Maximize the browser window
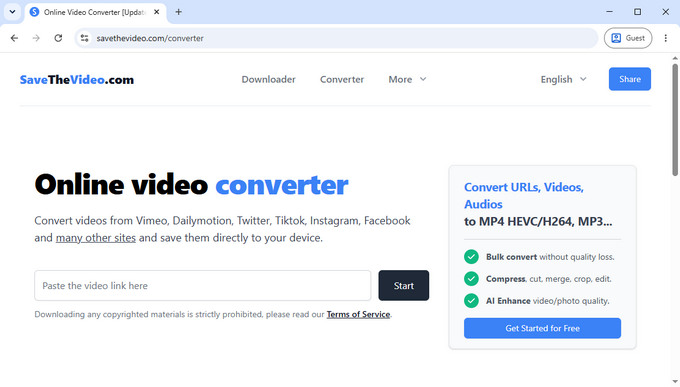This screenshot has width=680, height=387. click(638, 12)
